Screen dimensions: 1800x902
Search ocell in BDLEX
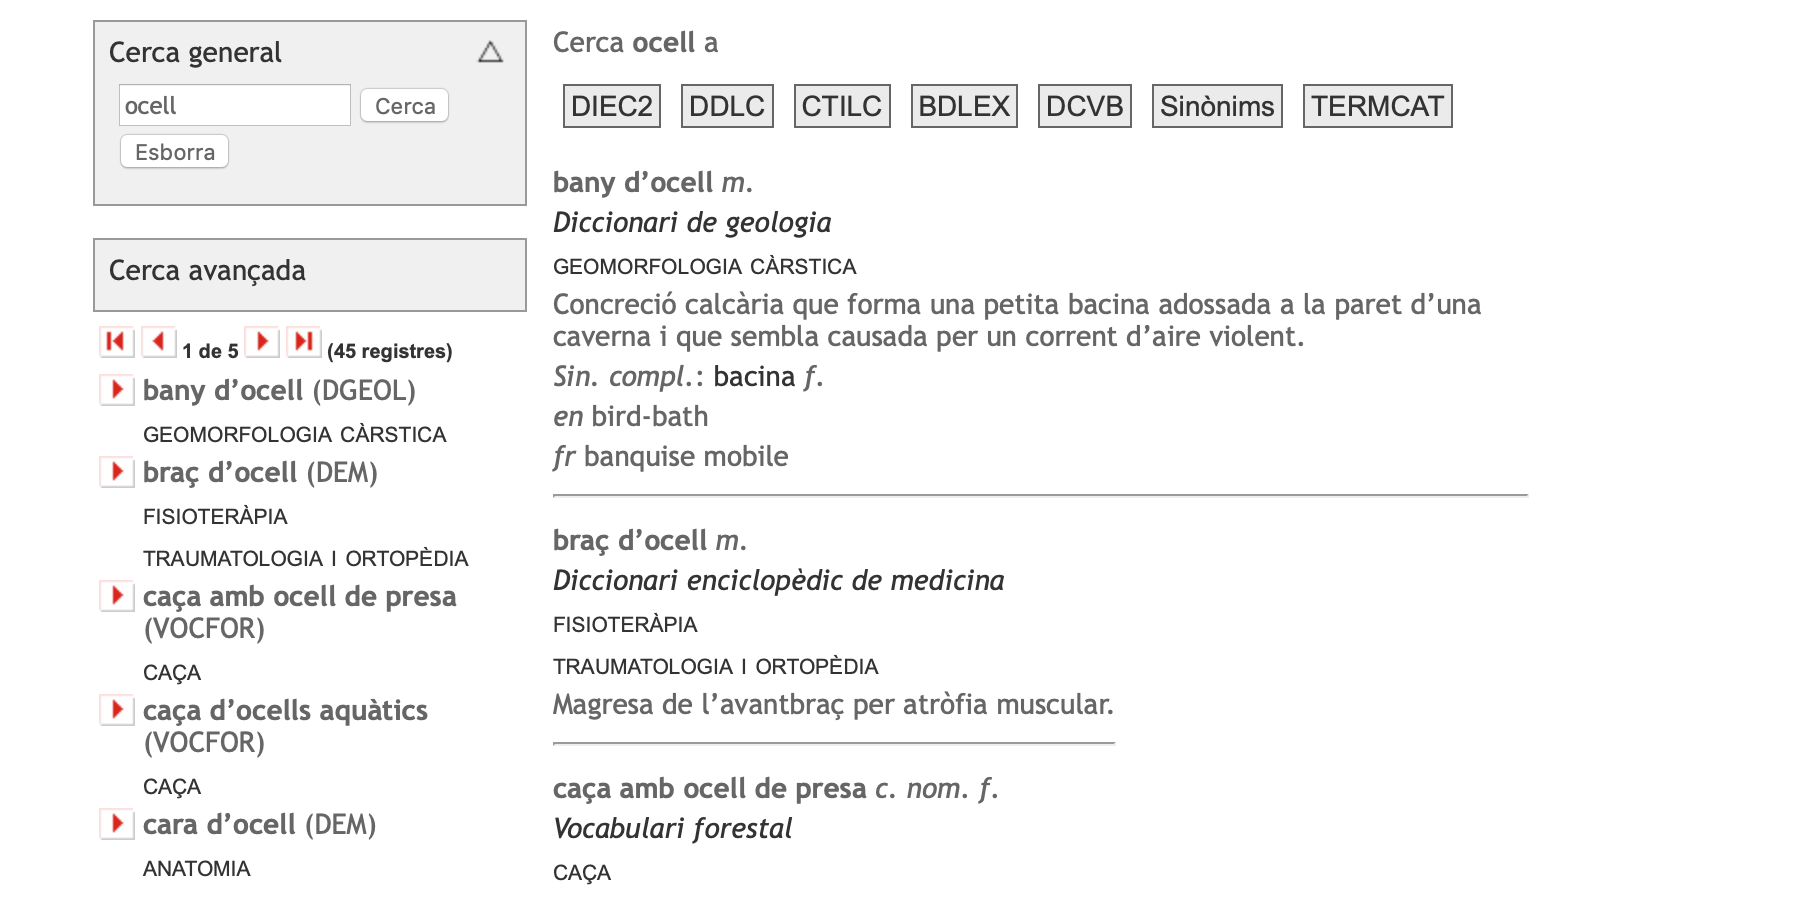(x=963, y=106)
